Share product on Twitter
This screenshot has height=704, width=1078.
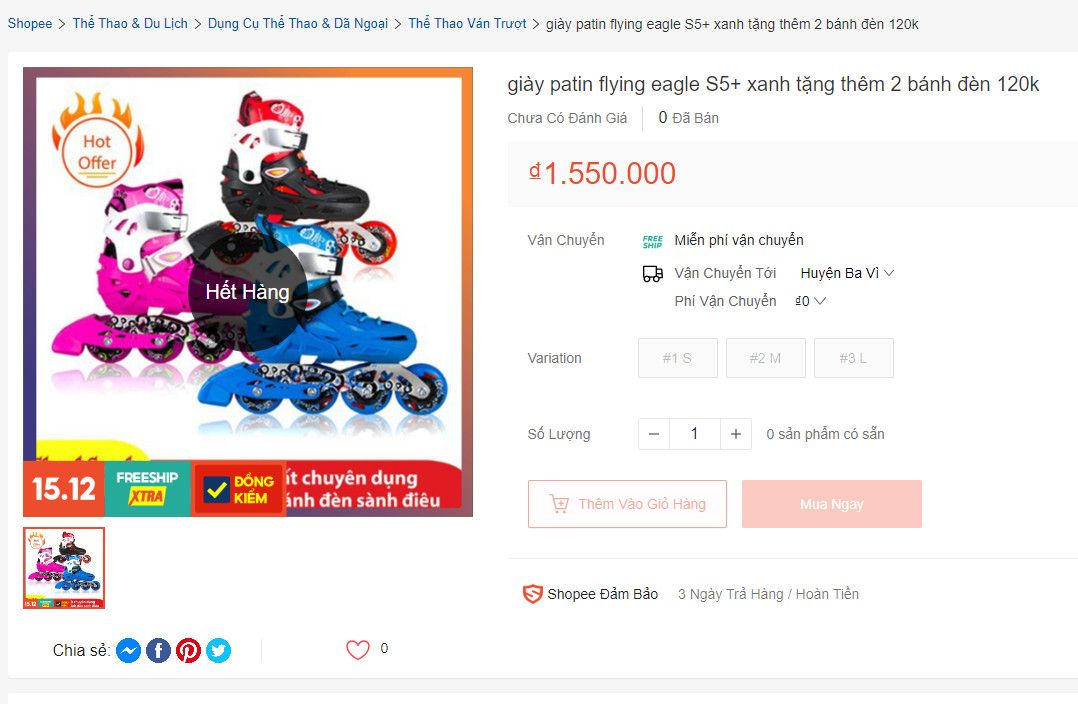click(x=219, y=650)
